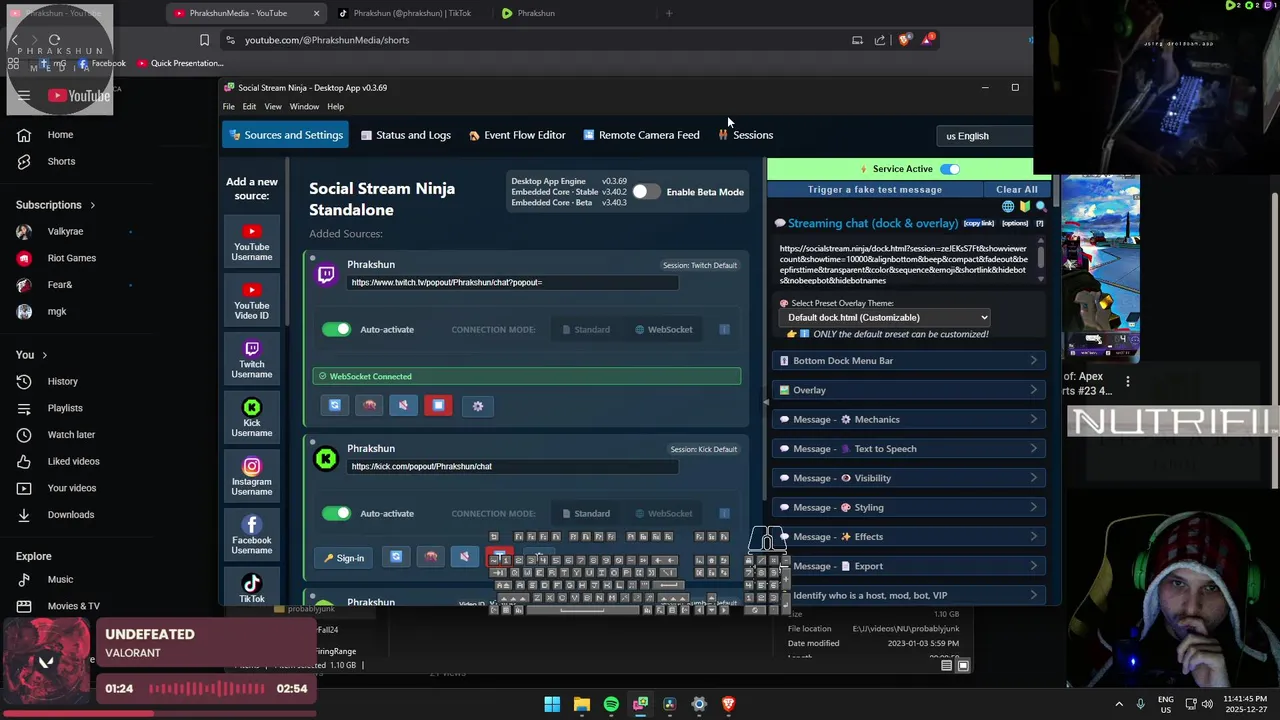This screenshot has height=720, width=1280.
Task: Open the gear settings on Twitch source
Action: pyautogui.click(x=478, y=405)
